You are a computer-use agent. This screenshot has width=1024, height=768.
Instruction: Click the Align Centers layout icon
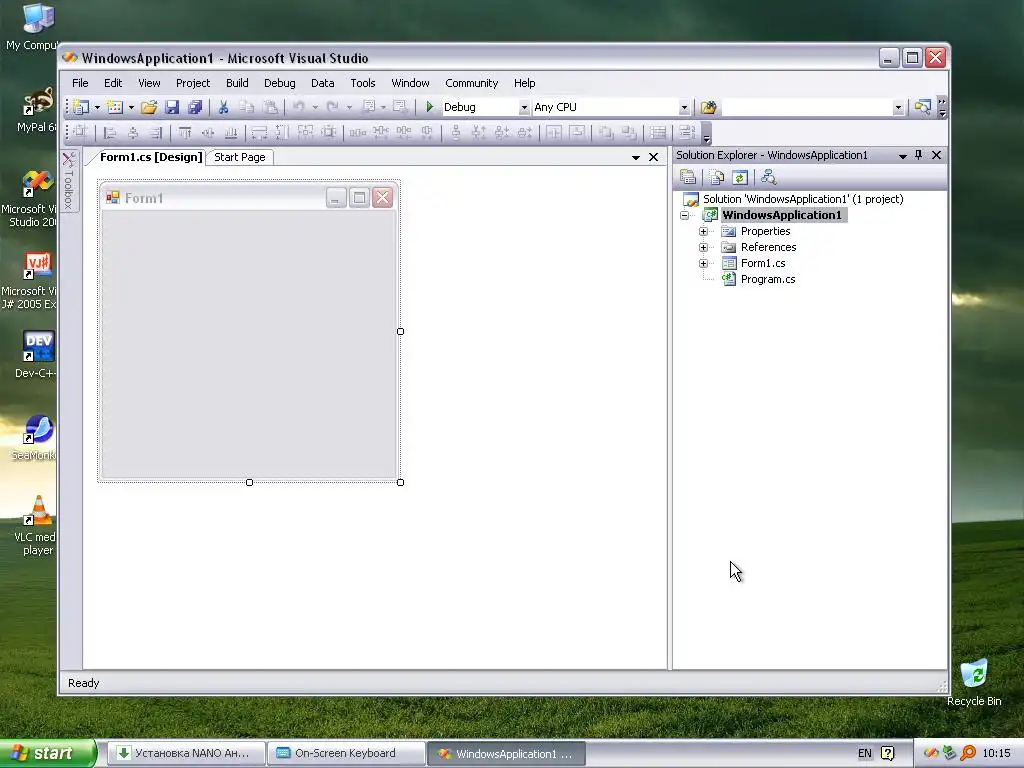point(133,133)
